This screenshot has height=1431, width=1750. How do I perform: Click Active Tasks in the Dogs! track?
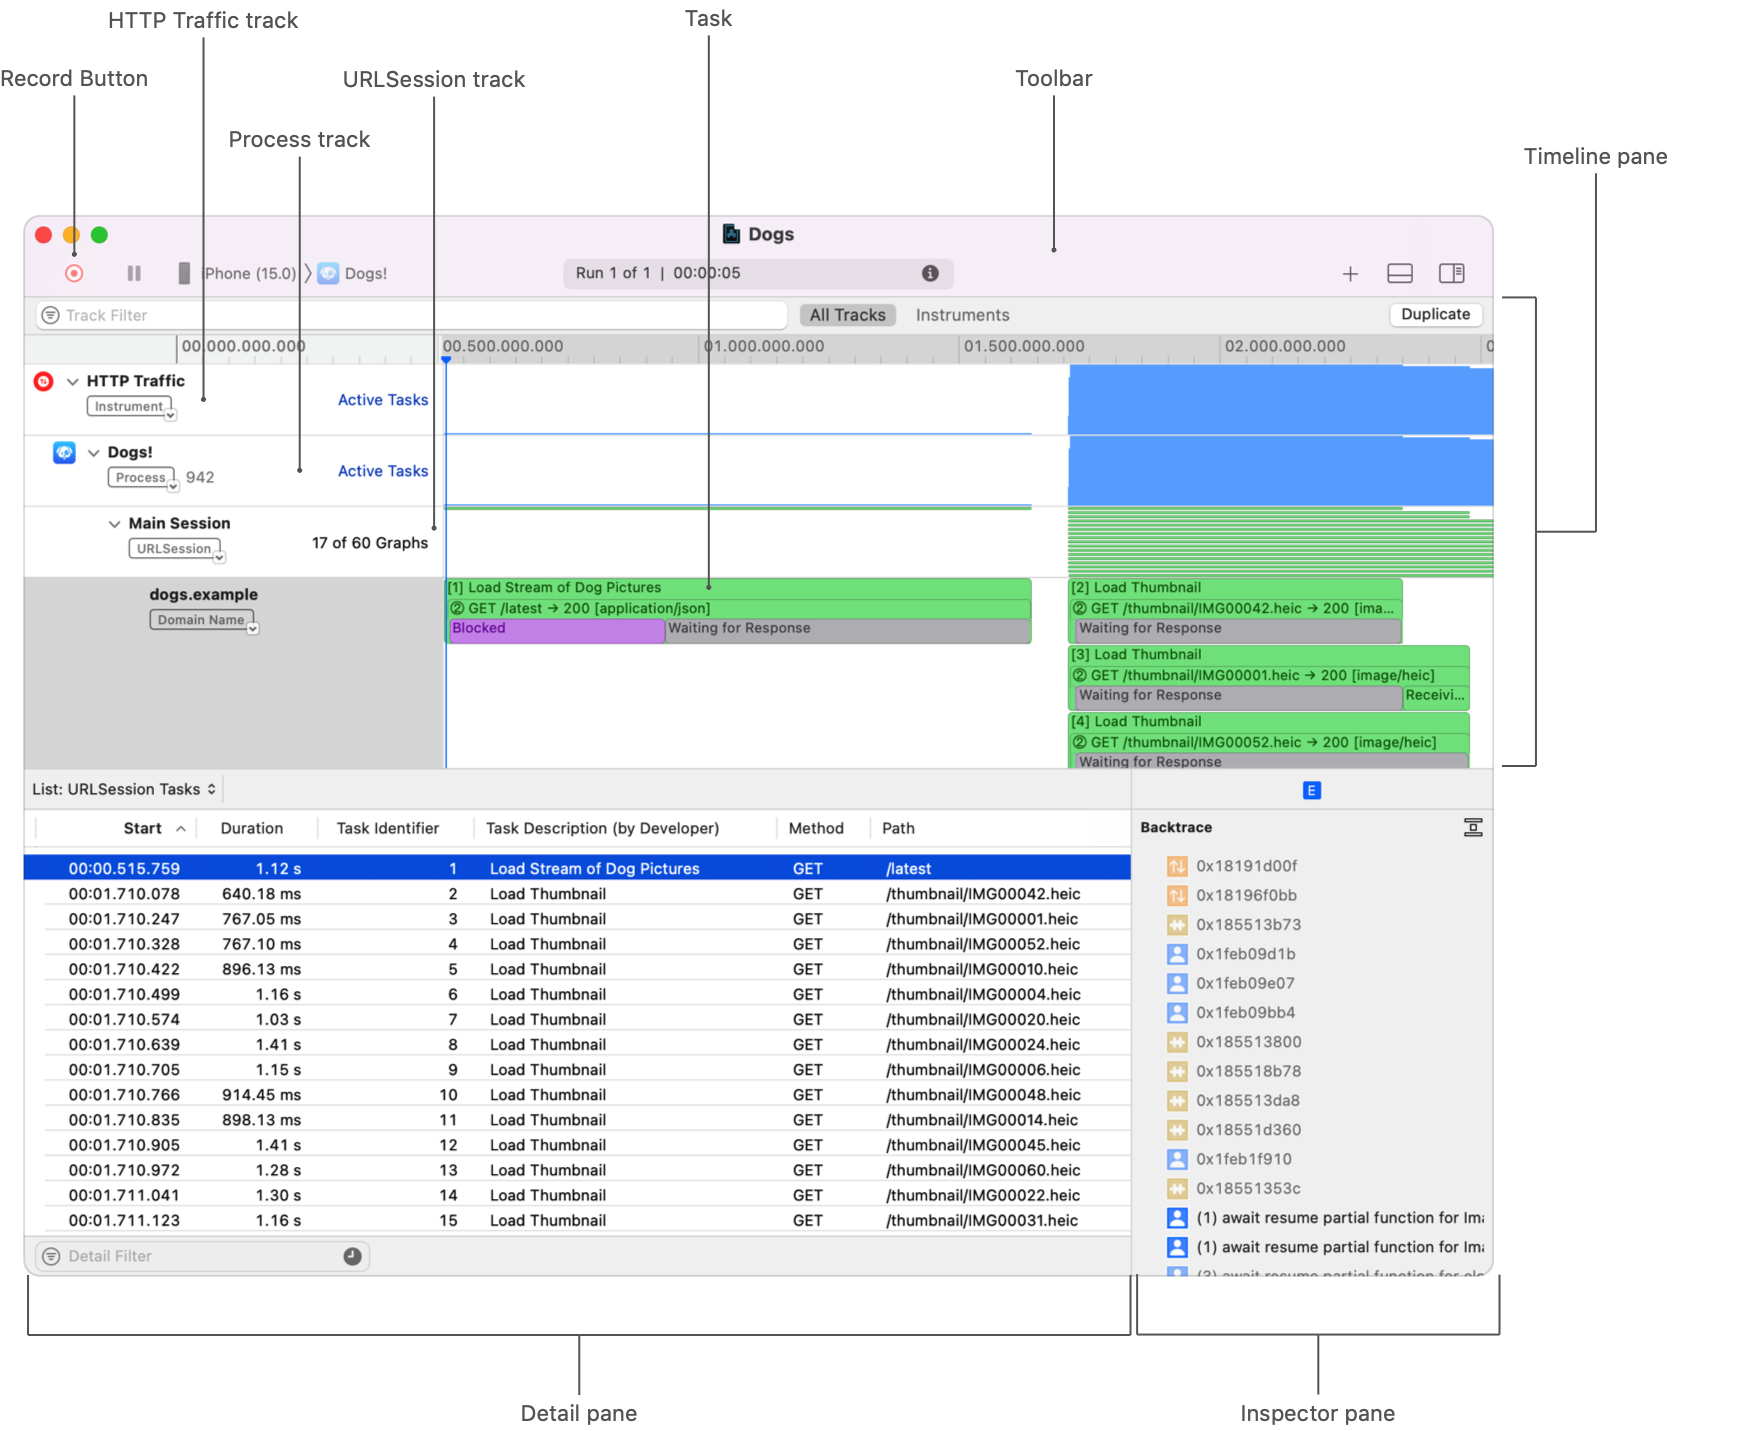(383, 470)
